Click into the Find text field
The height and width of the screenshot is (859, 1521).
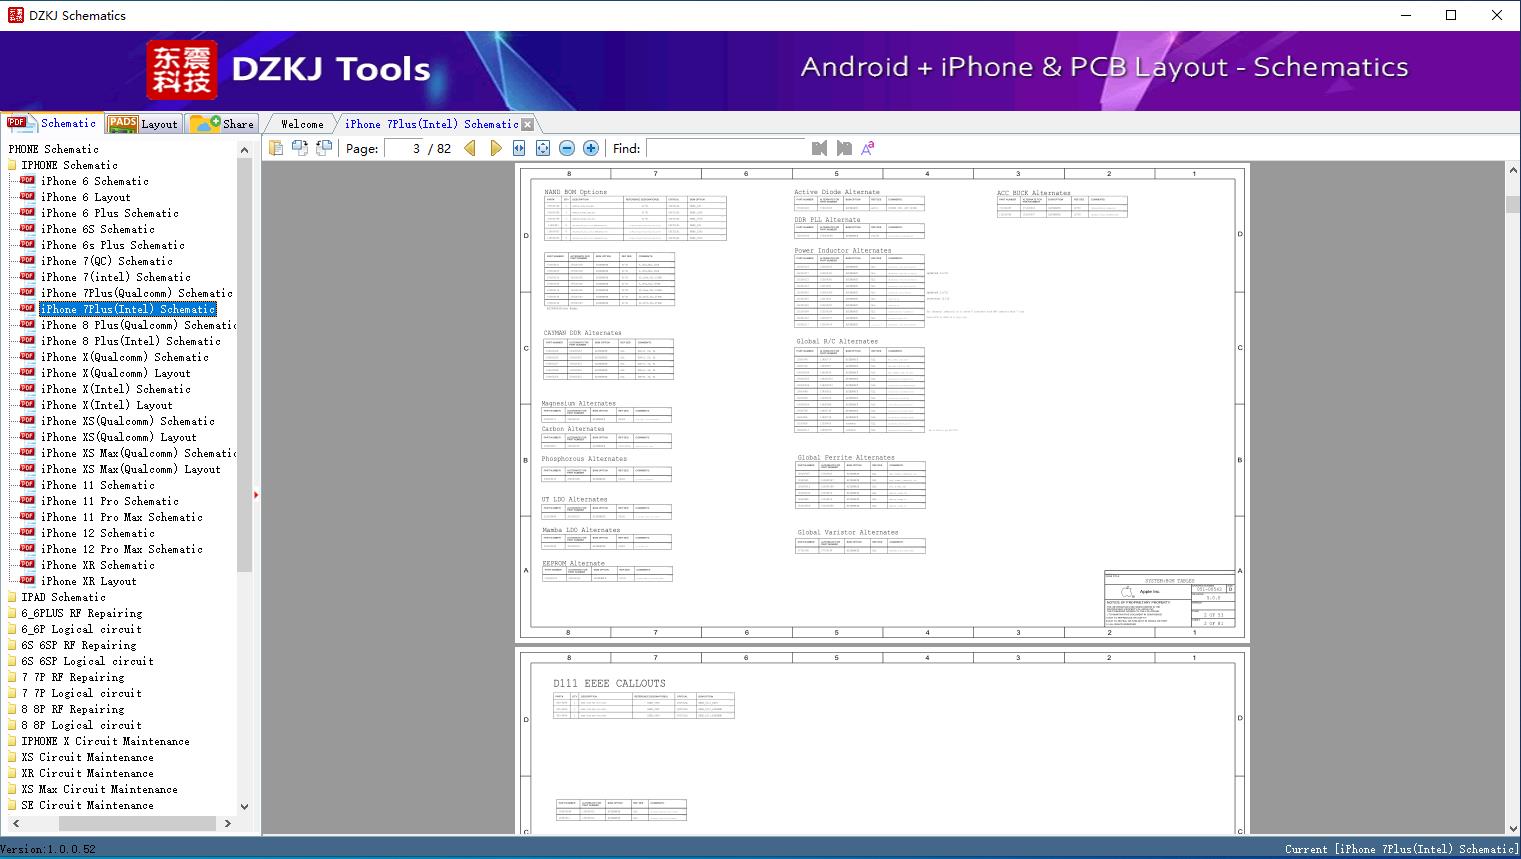(726, 148)
